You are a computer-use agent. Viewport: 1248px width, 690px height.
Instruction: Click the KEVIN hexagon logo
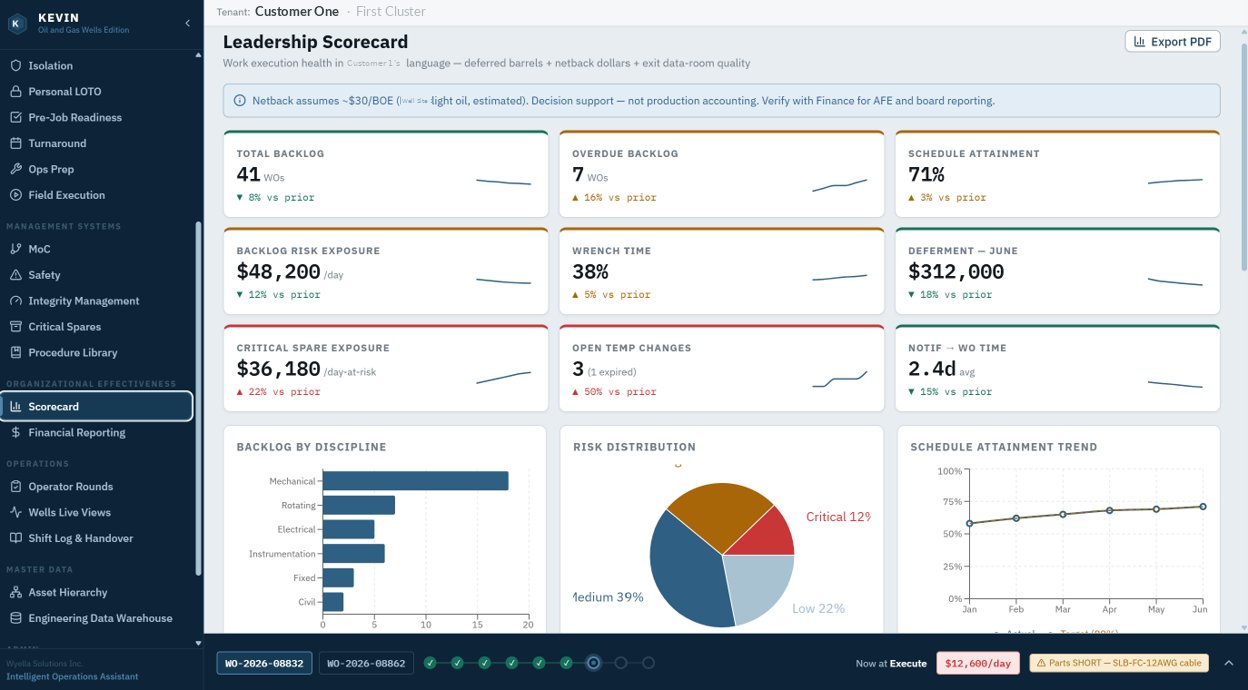click(17, 24)
